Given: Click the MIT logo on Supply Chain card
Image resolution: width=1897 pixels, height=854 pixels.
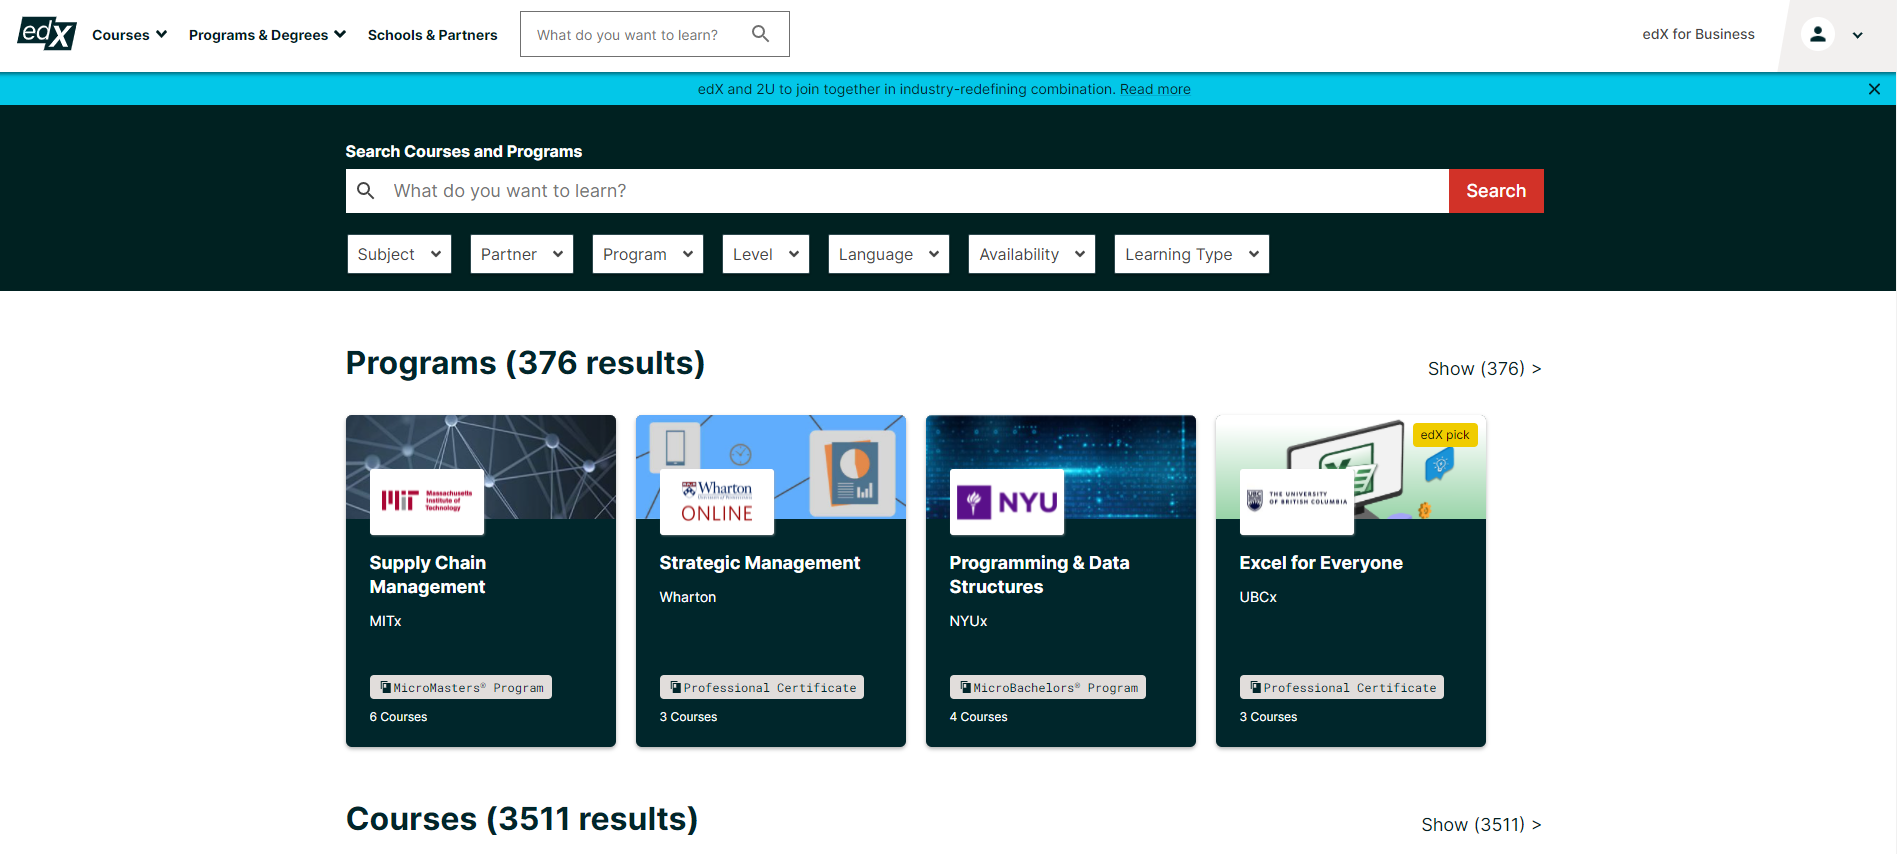Looking at the screenshot, I should tap(427, 501).
